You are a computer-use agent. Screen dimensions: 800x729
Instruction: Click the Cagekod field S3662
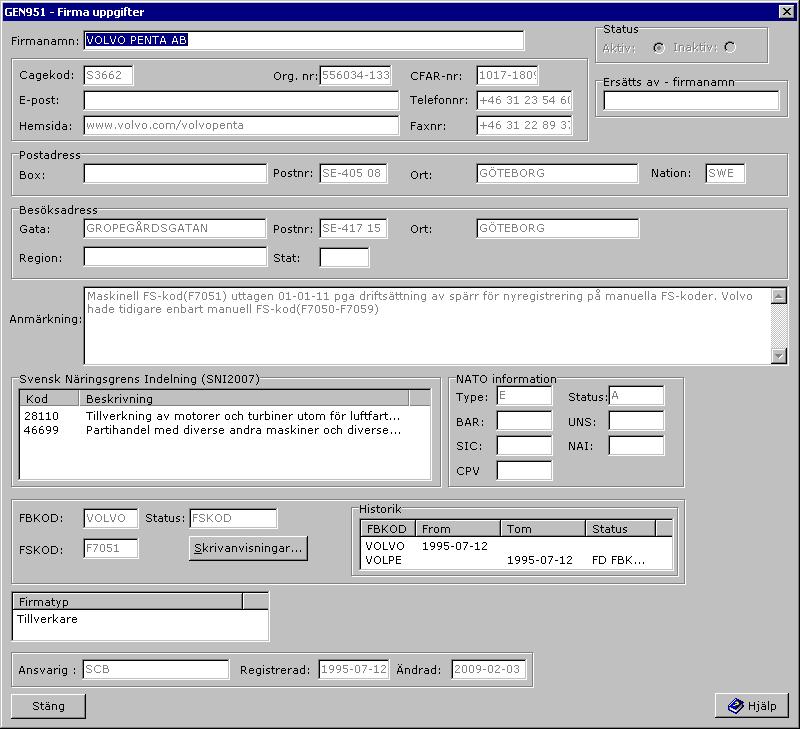pos(108,76)
